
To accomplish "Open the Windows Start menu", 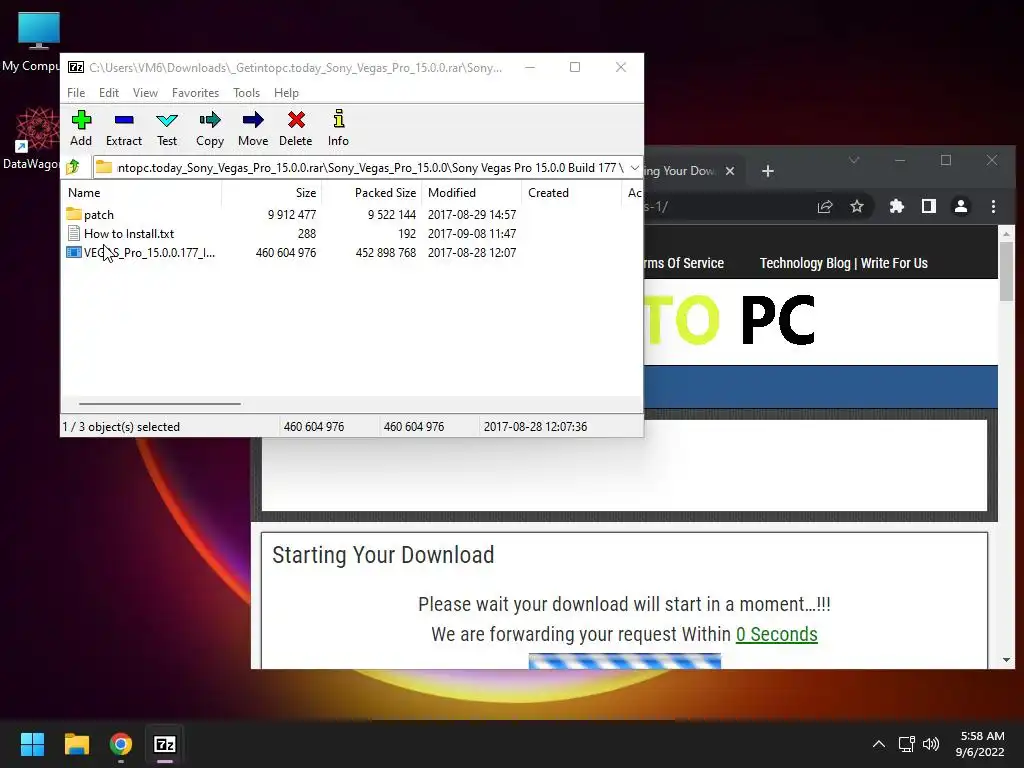I will [32, 744].
